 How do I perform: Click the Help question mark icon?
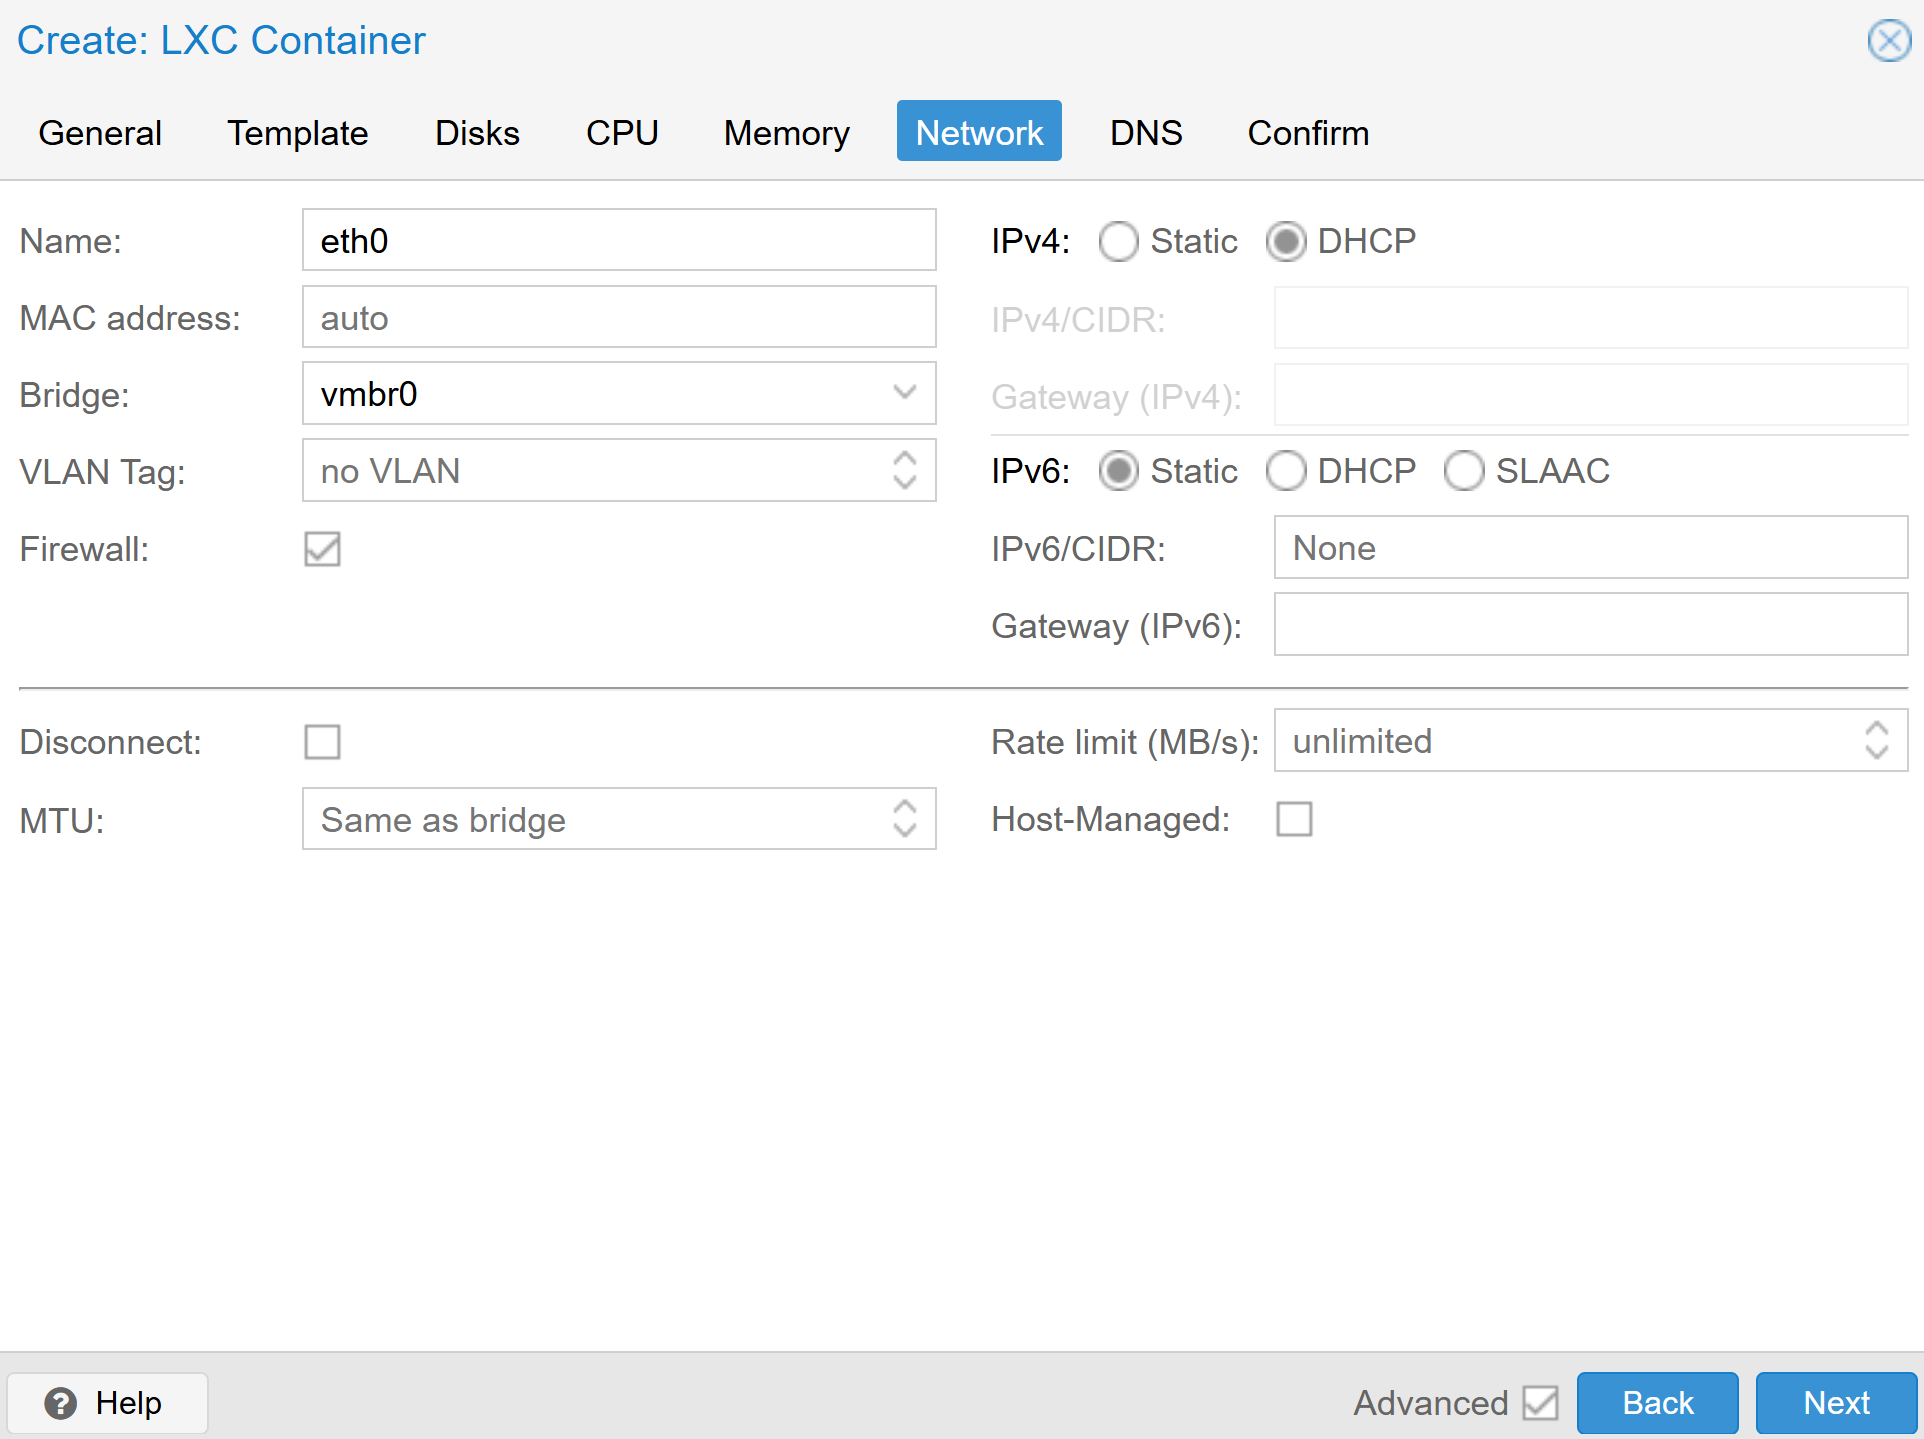[x=60, y=1403]
